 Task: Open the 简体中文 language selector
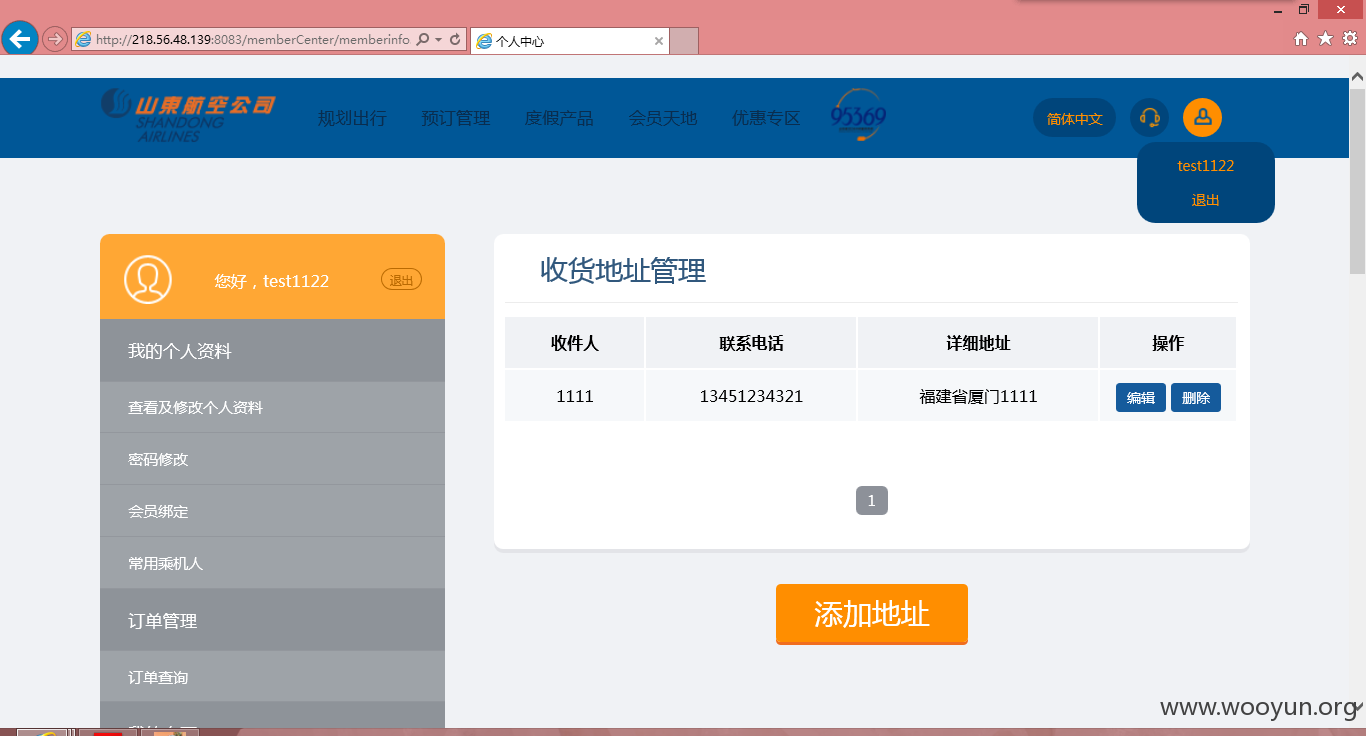pyautogui.click(x=1074, y=118)
